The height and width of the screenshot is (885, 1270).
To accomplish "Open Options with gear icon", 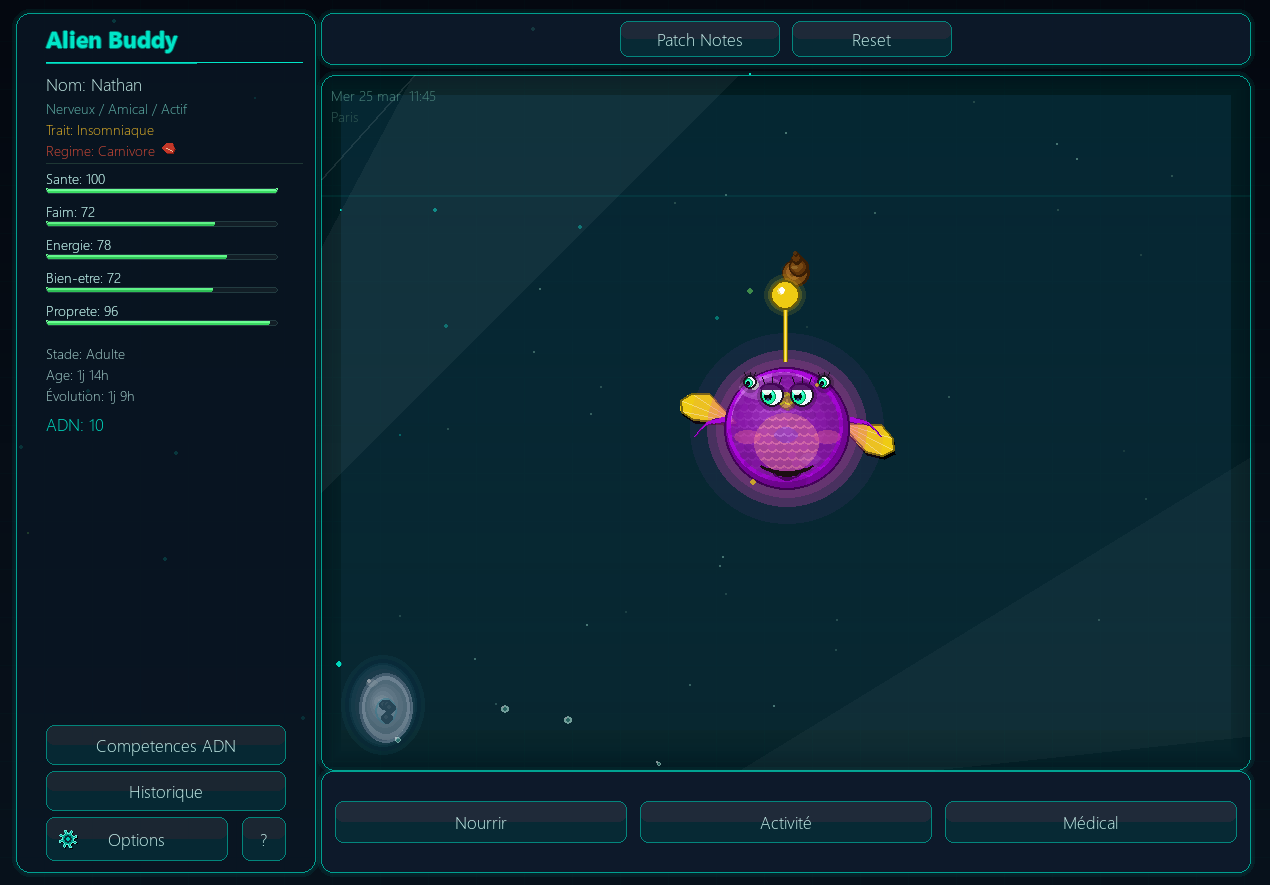I will pos(137,840).
